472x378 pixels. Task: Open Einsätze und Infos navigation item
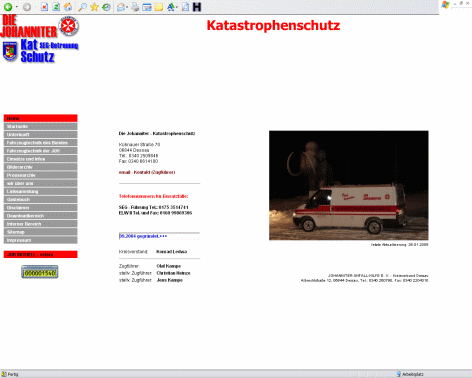[40, 159]
